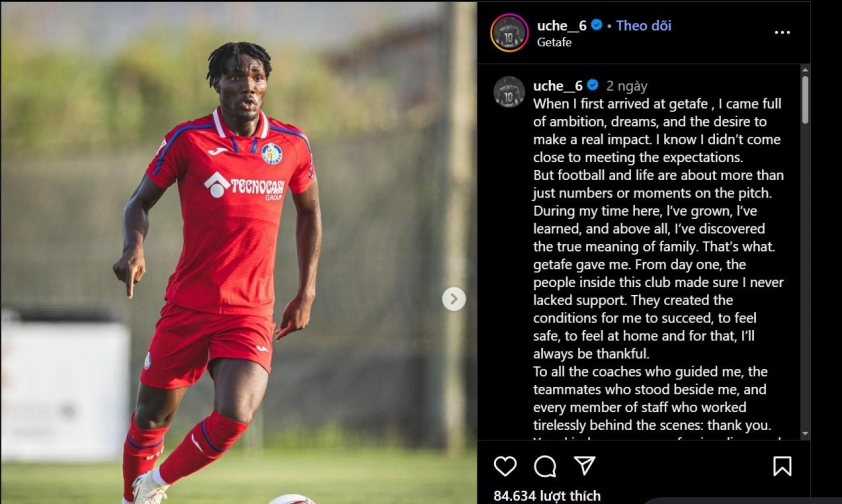Click Theo dõi to follow uche__6
Image resolution: width=842 pixels, height=504 pixels.
(x=643, y=25)
